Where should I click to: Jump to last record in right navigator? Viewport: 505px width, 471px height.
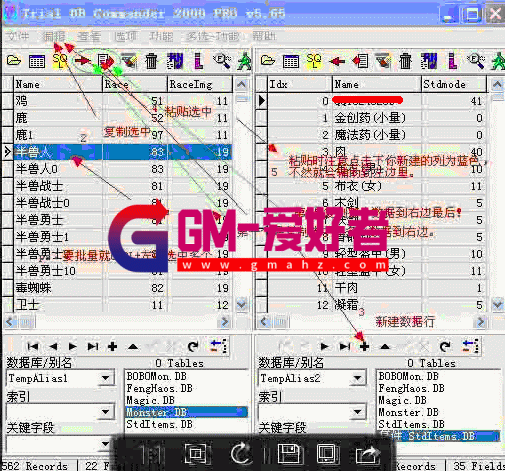click(344, 347)
